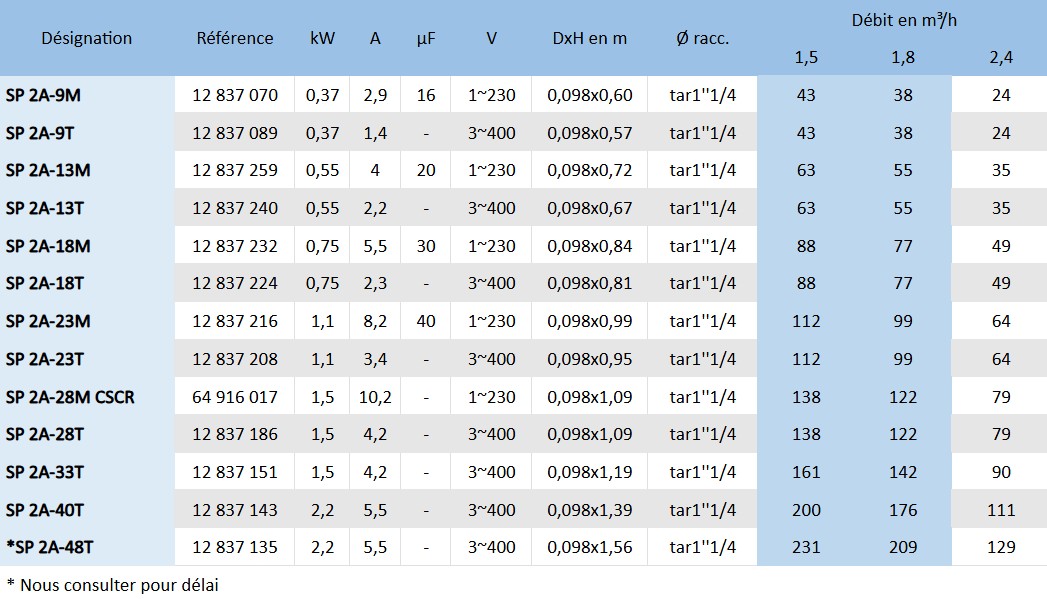Click the DxH en m header
This screenshot has height=599, width=1047.
point(589,38)
